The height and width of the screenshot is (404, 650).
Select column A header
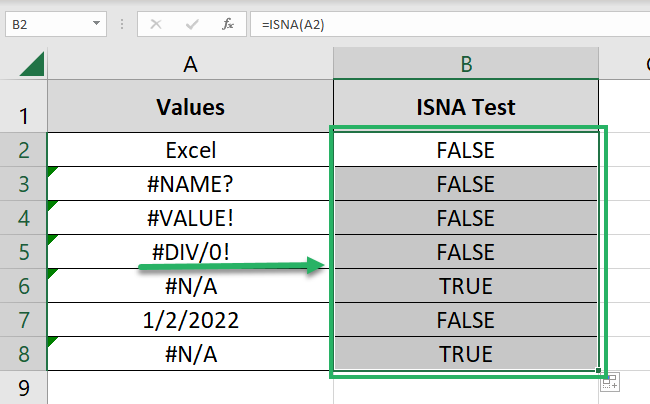190,65
